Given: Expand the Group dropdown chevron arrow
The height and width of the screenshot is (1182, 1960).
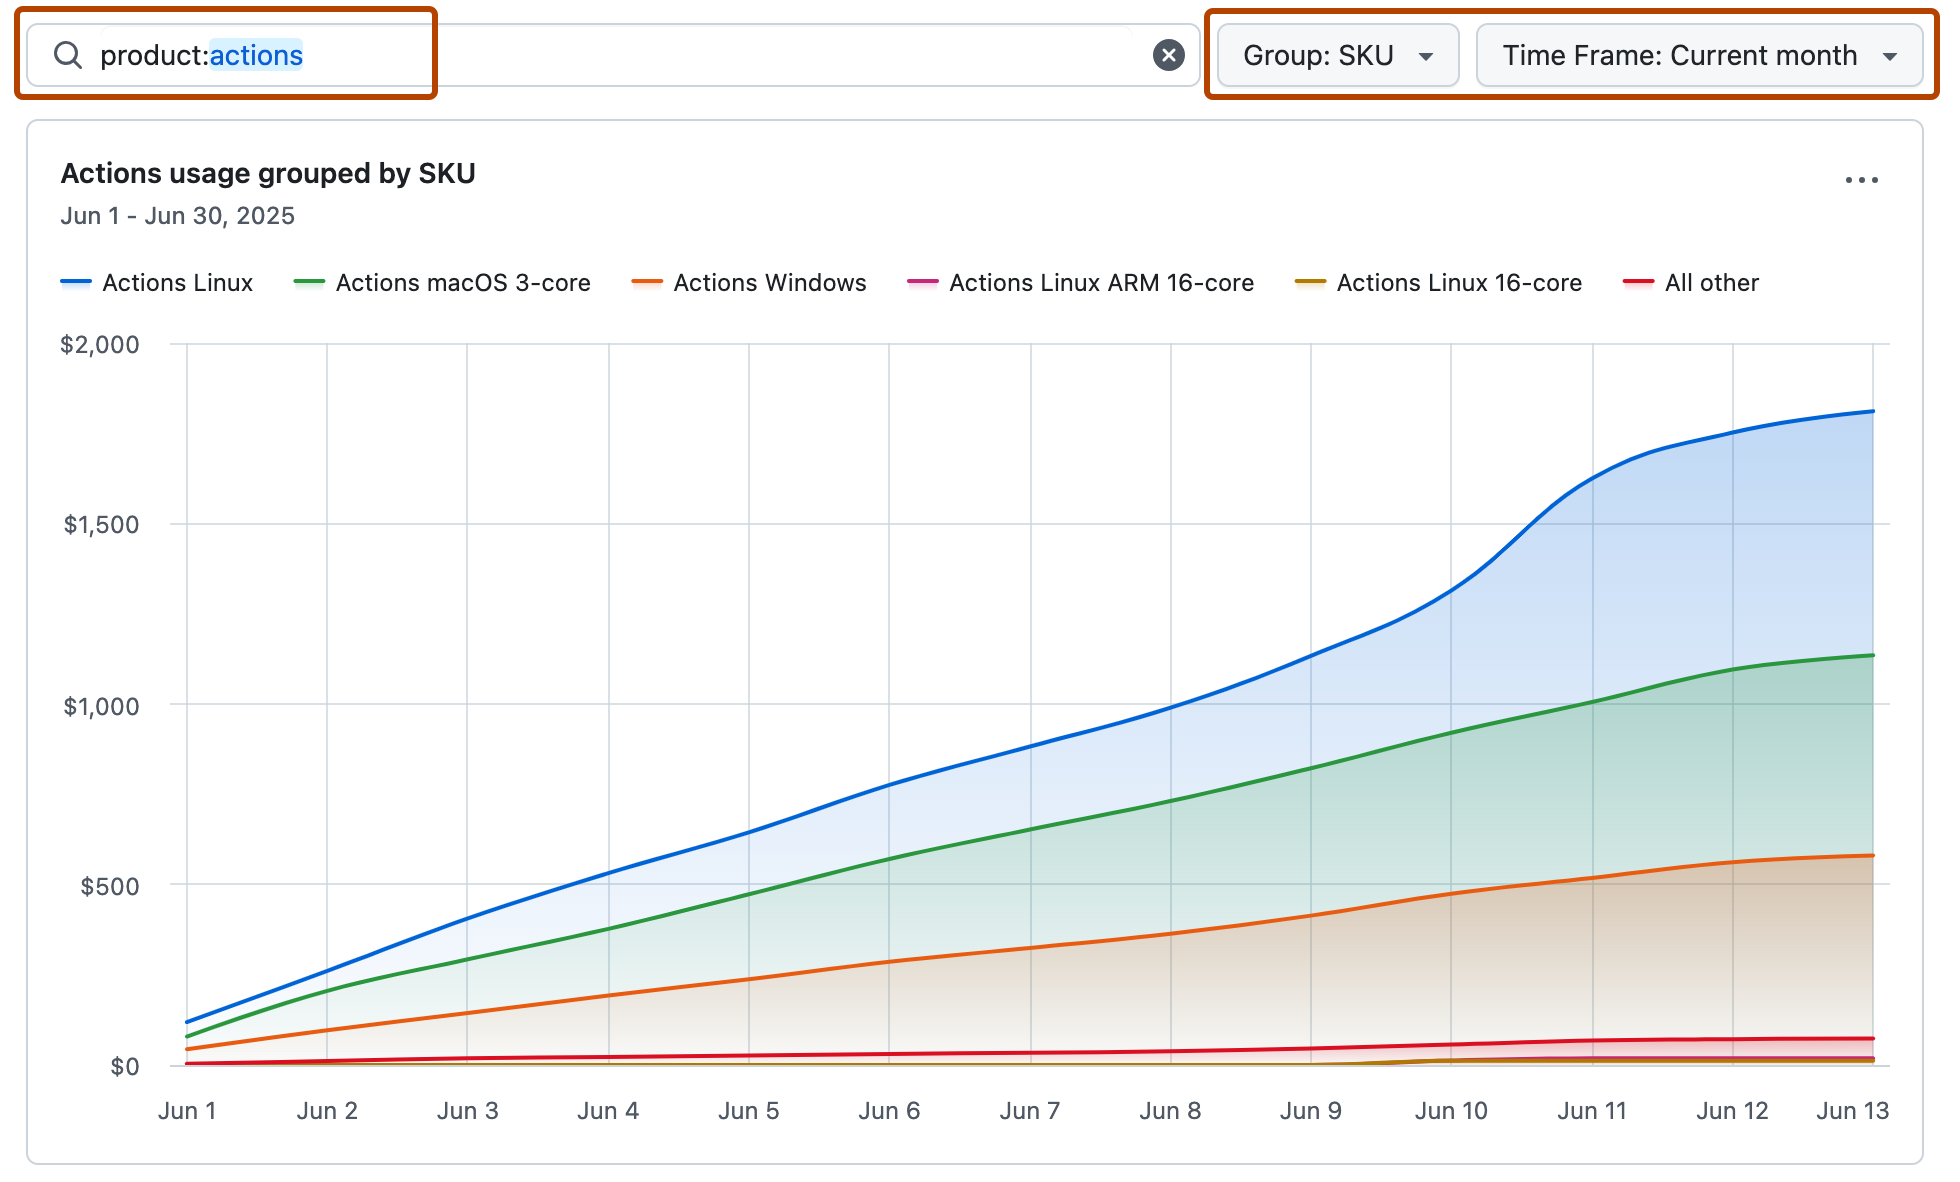Looking at the screenshot, I should [x=1425, y=57].
